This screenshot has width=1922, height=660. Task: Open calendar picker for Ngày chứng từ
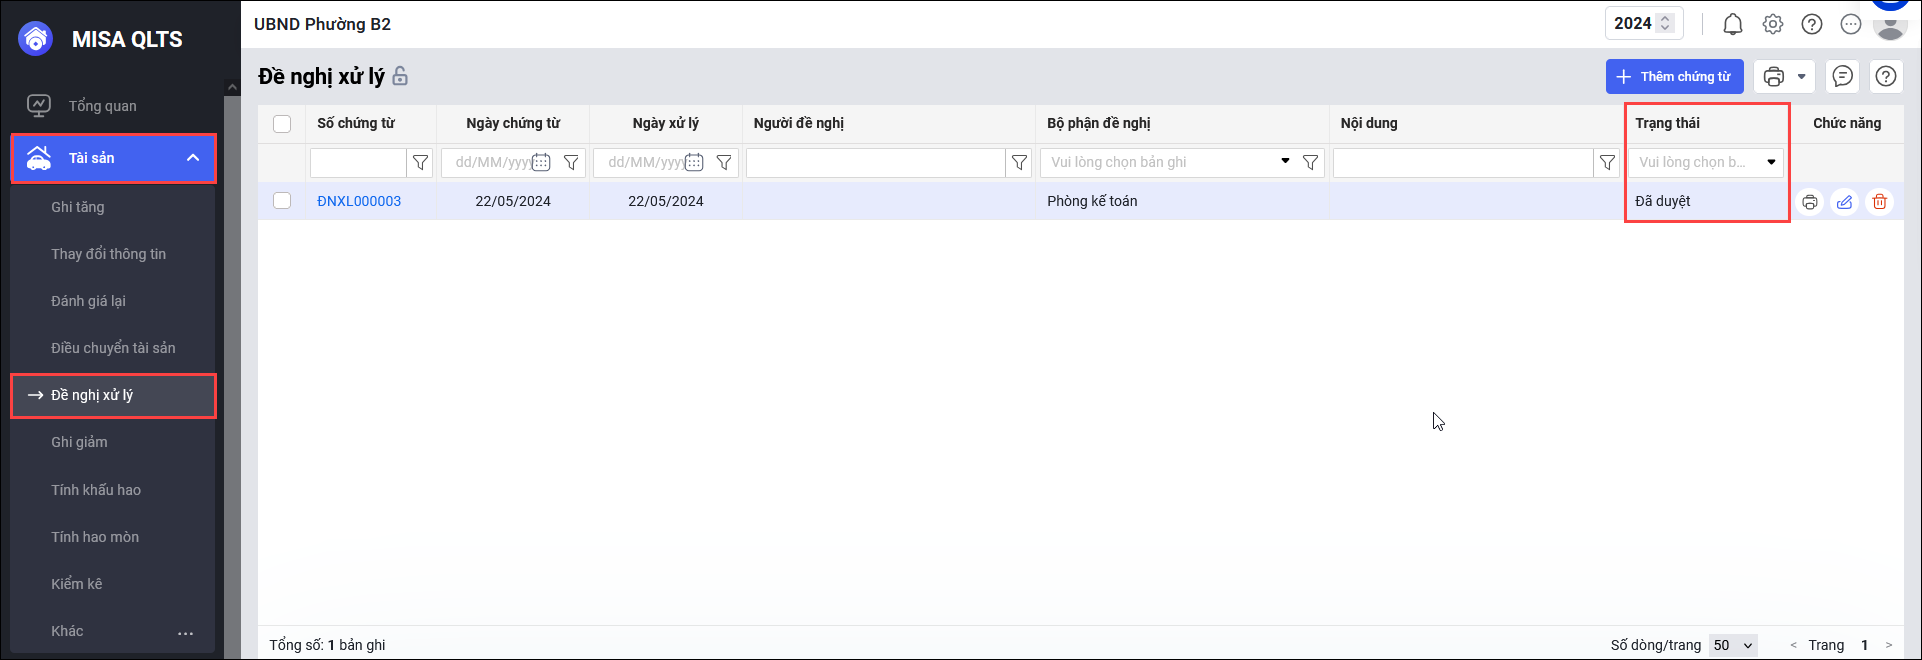tap(541, 162)
